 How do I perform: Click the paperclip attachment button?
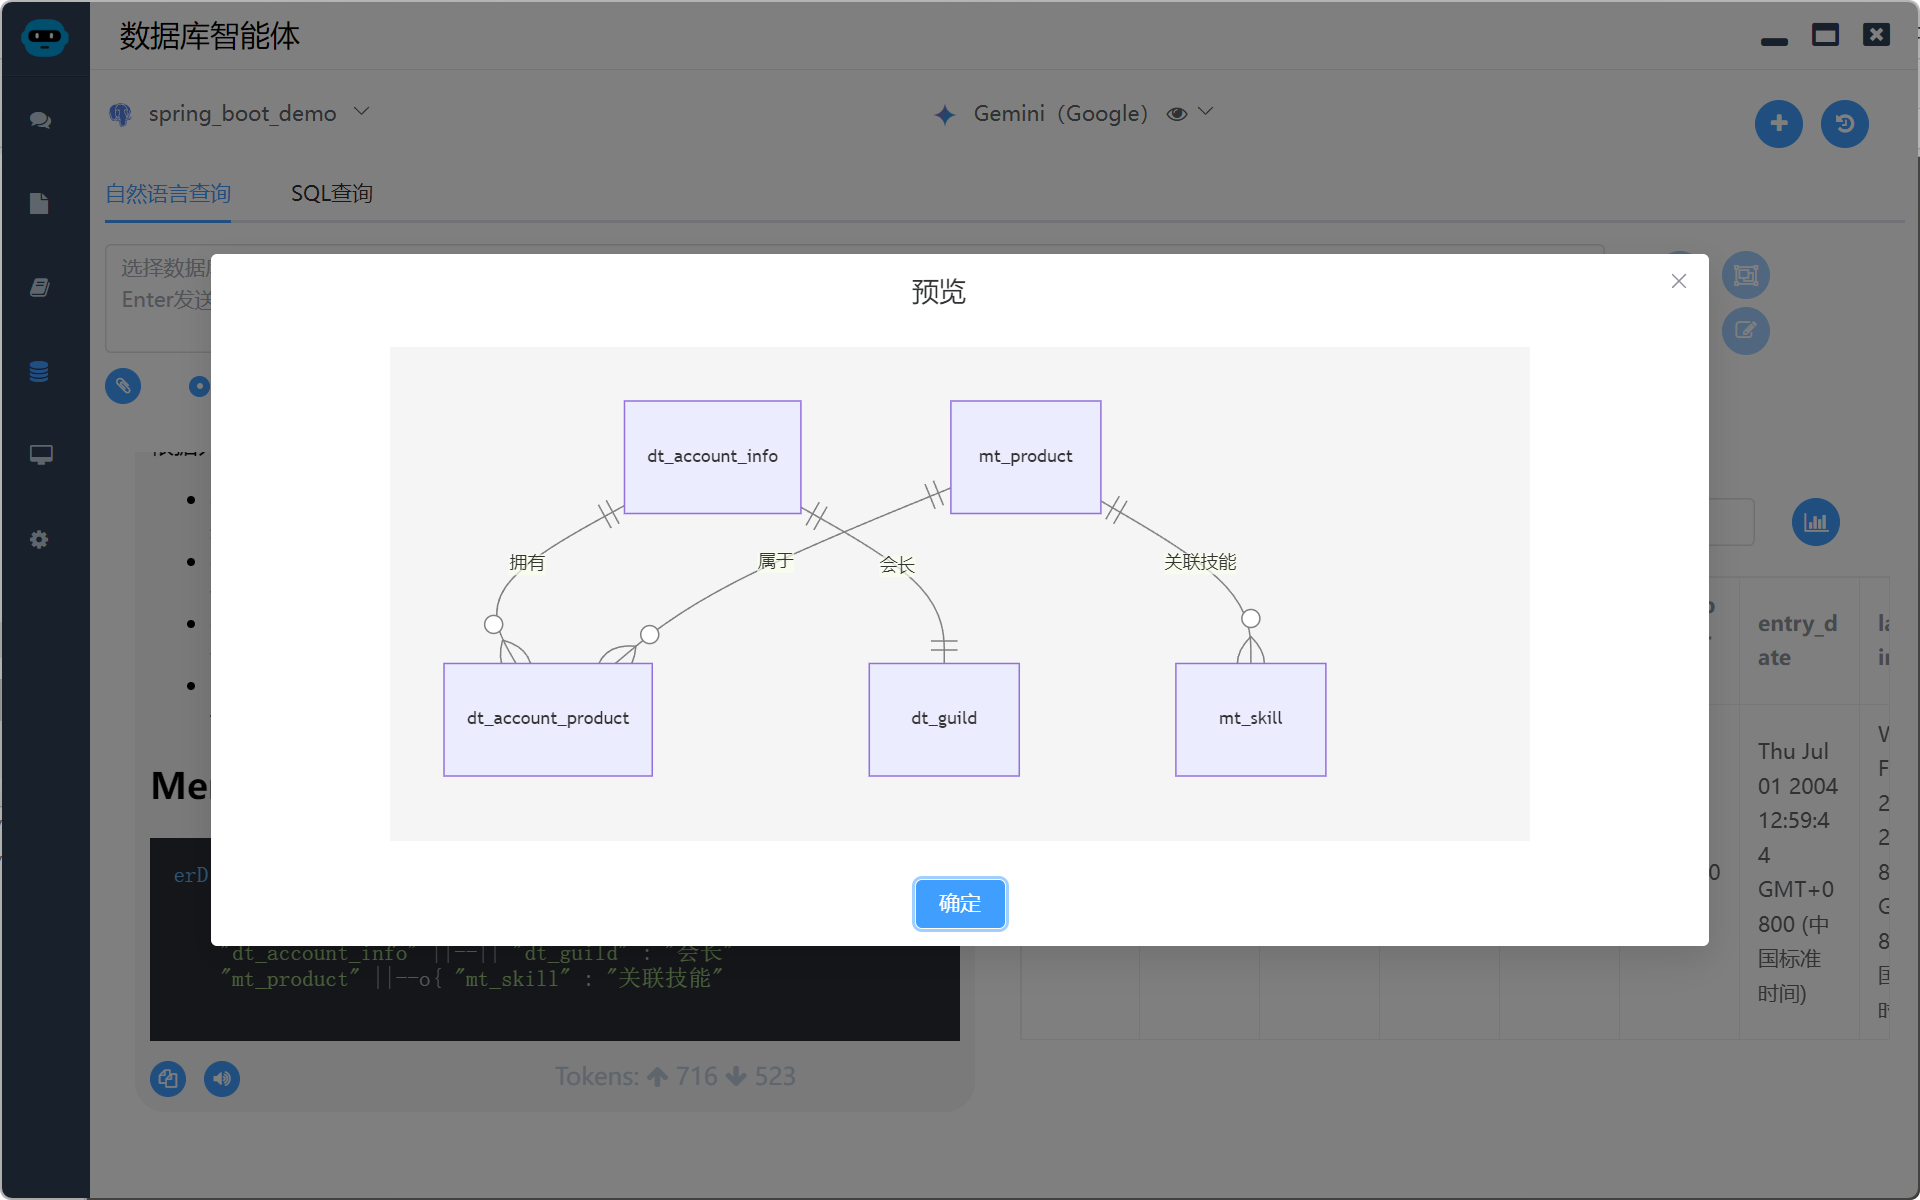pyautogui.click(x=123, y=386)
